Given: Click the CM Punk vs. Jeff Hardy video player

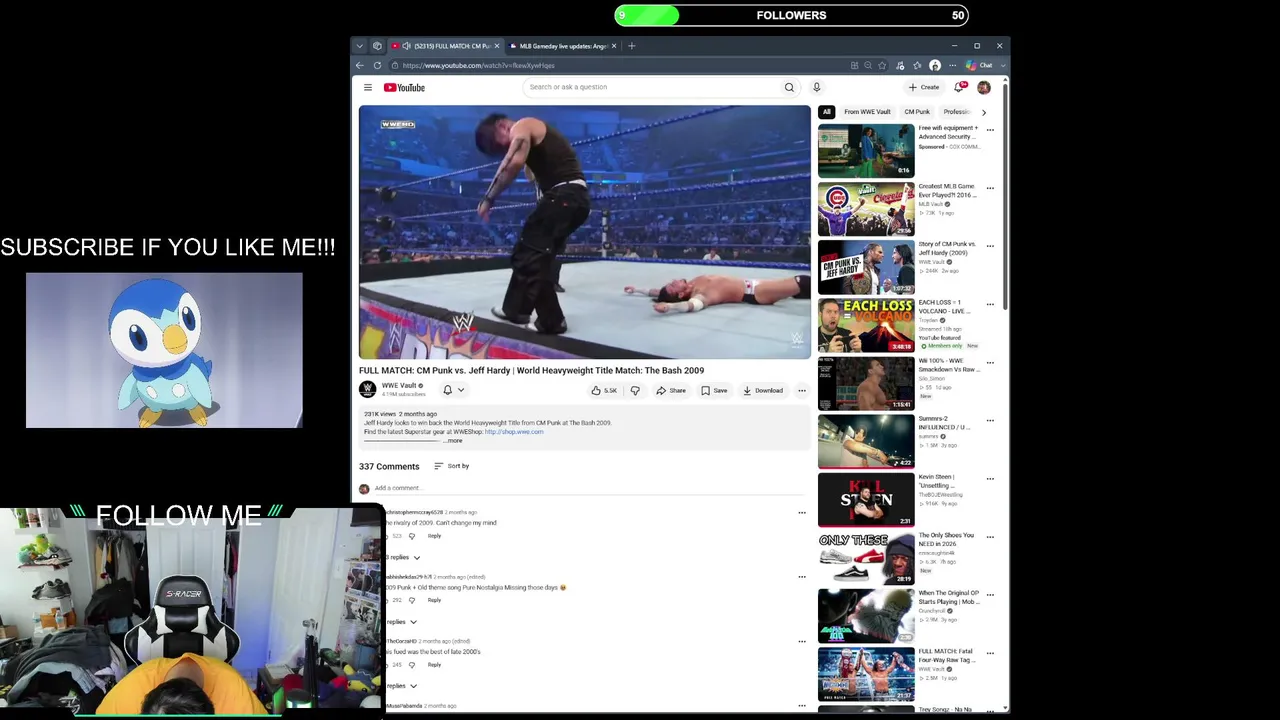Looking at the screenshot, I should pyautogui.click(x=585, y=232).
